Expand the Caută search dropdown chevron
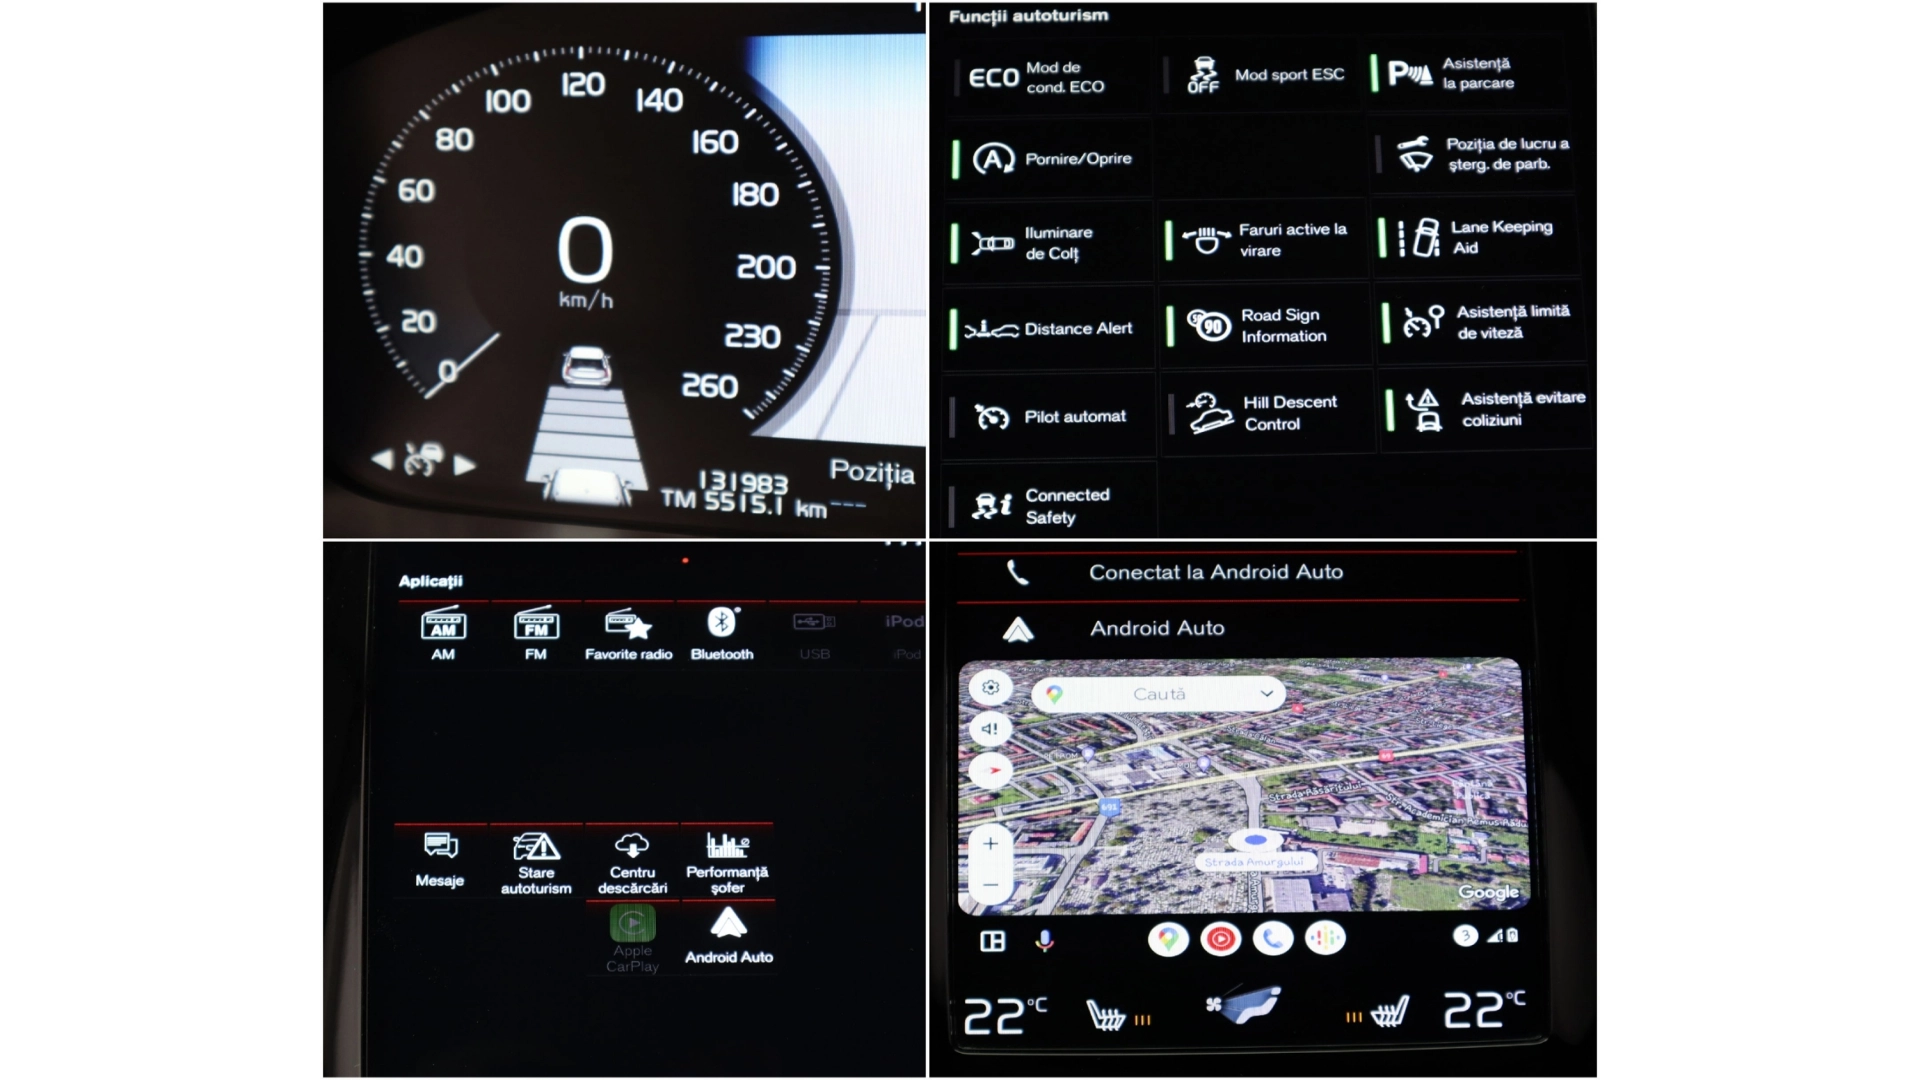Image resolution: width=1920 pixels, height=1080 pixels. (1266, 694)
